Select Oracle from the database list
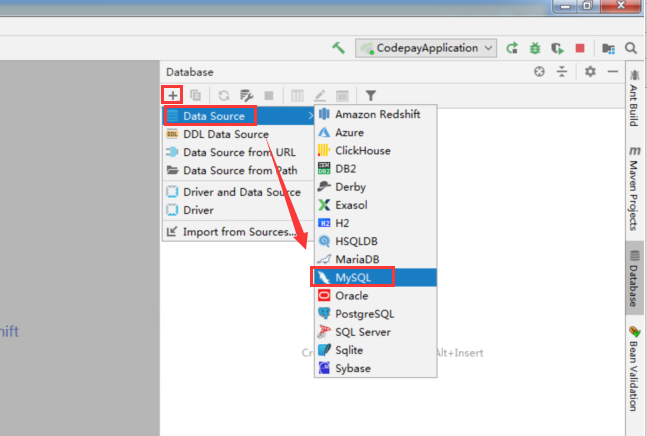 click(x=375, y=296)
